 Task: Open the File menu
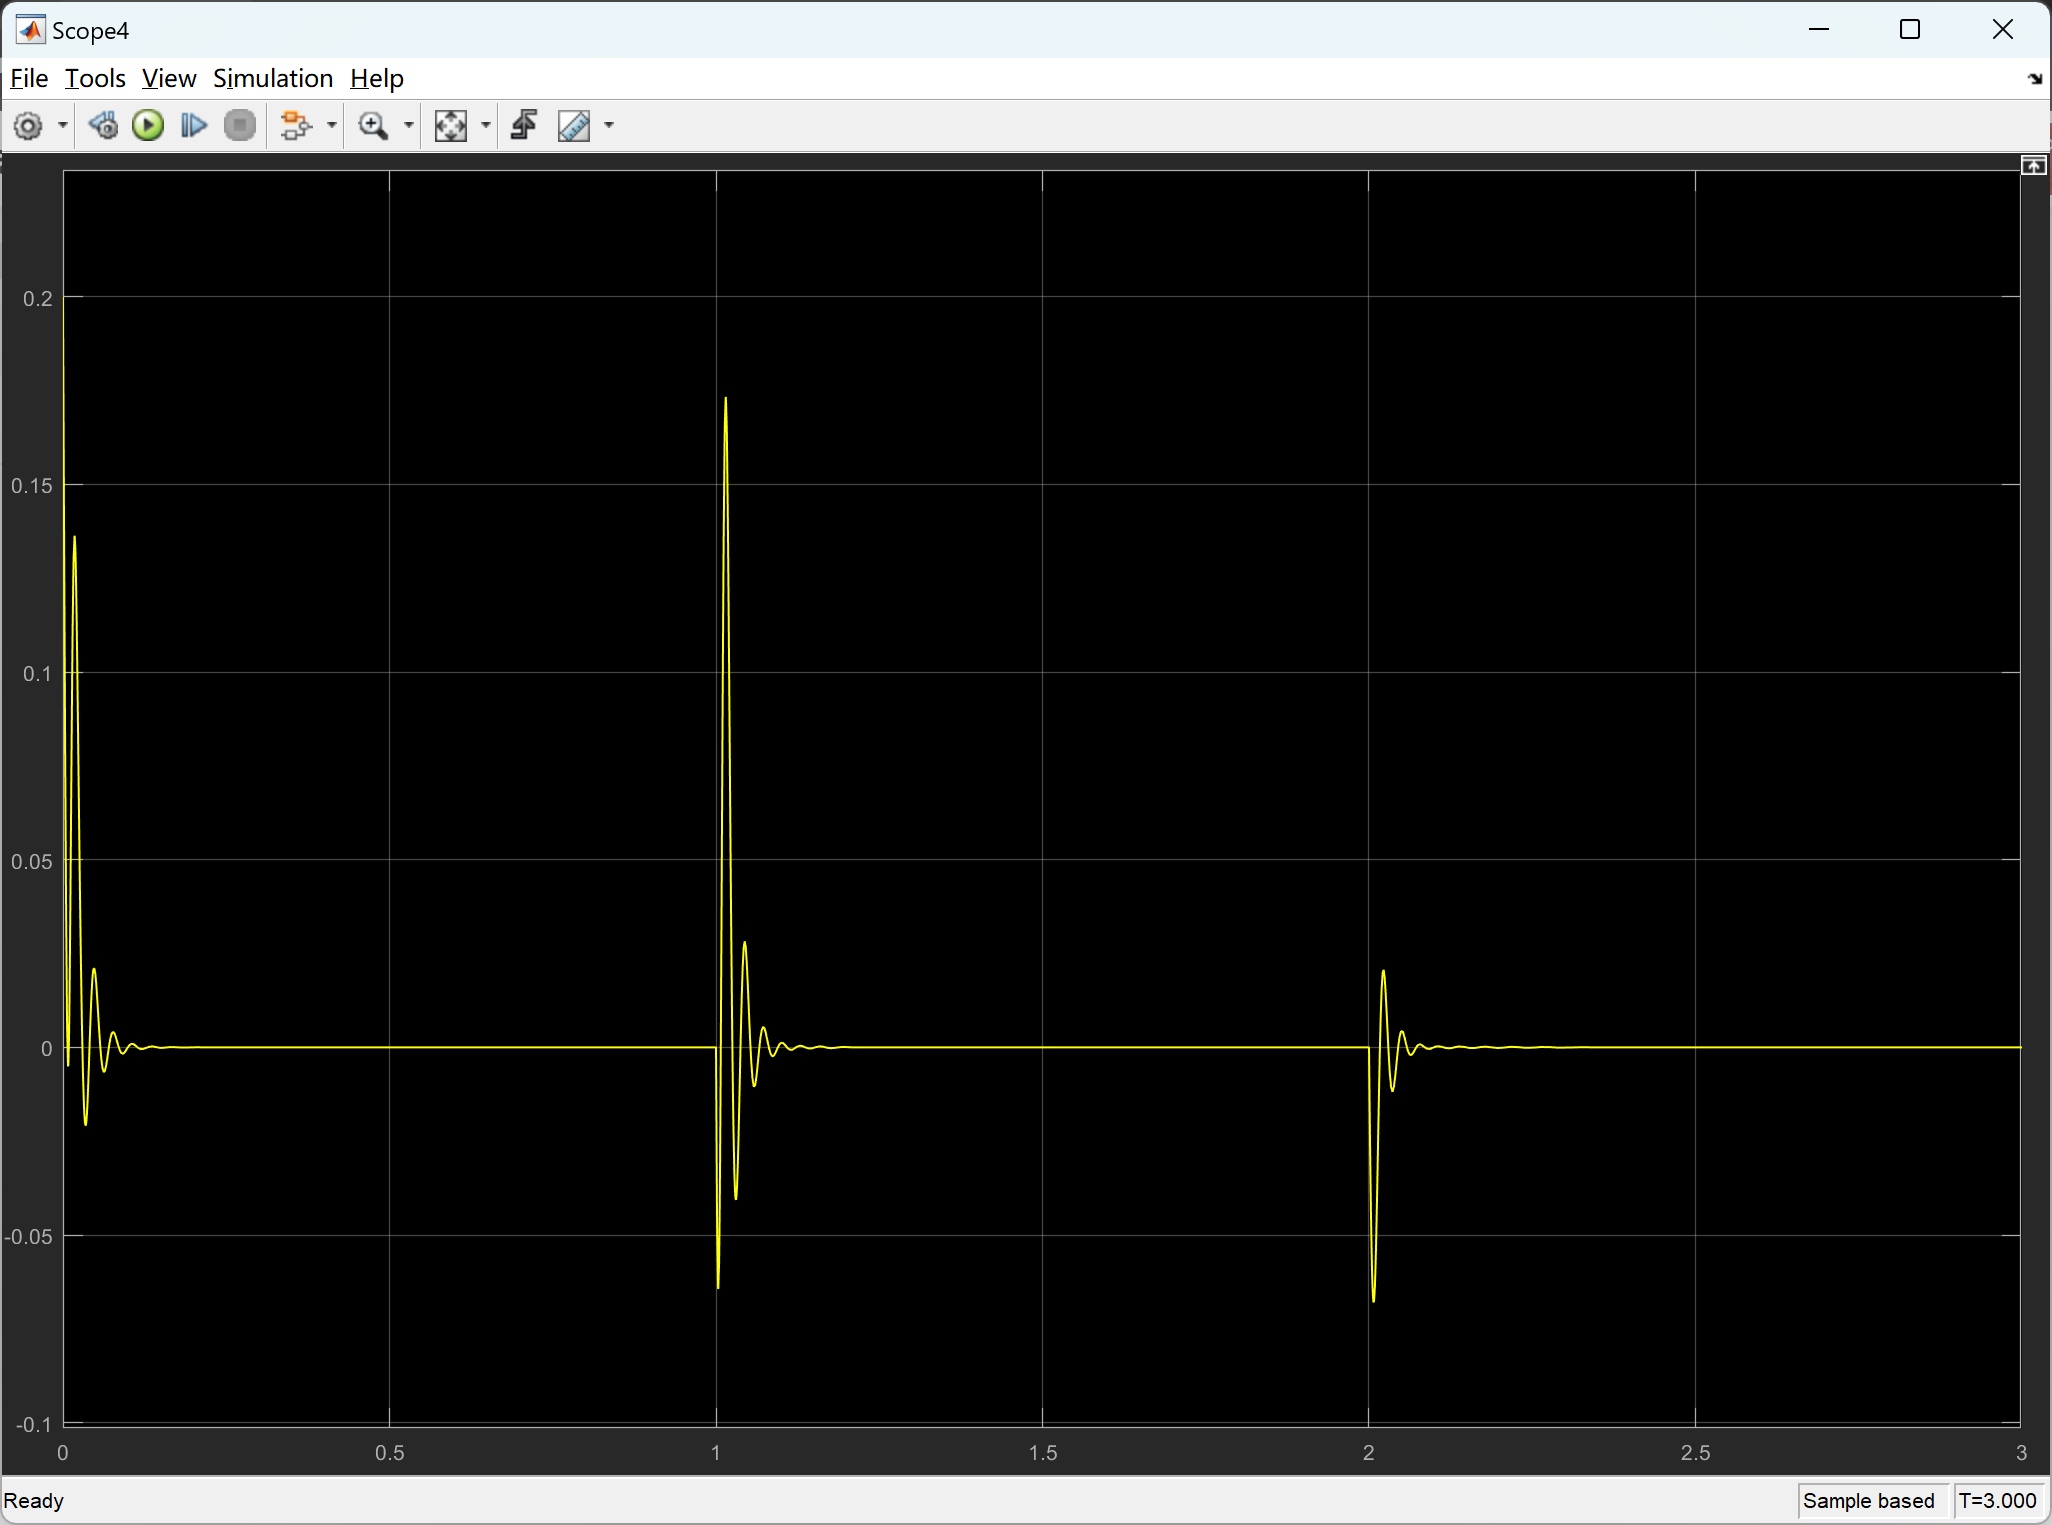29,78
